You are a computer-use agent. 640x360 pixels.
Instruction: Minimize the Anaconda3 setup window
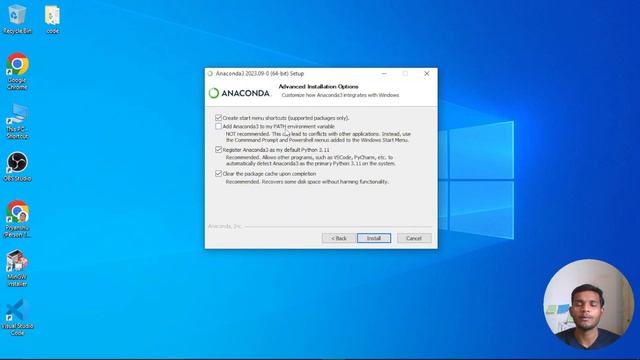pyautogui.click(x=384, y=73)
